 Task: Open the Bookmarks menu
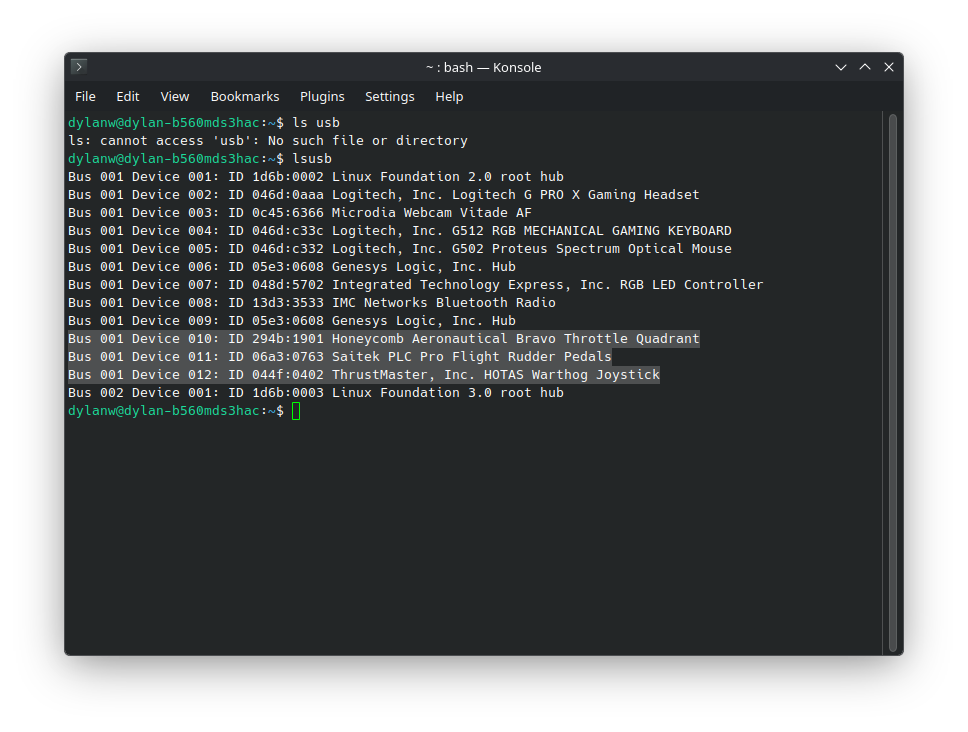[245, 97]
